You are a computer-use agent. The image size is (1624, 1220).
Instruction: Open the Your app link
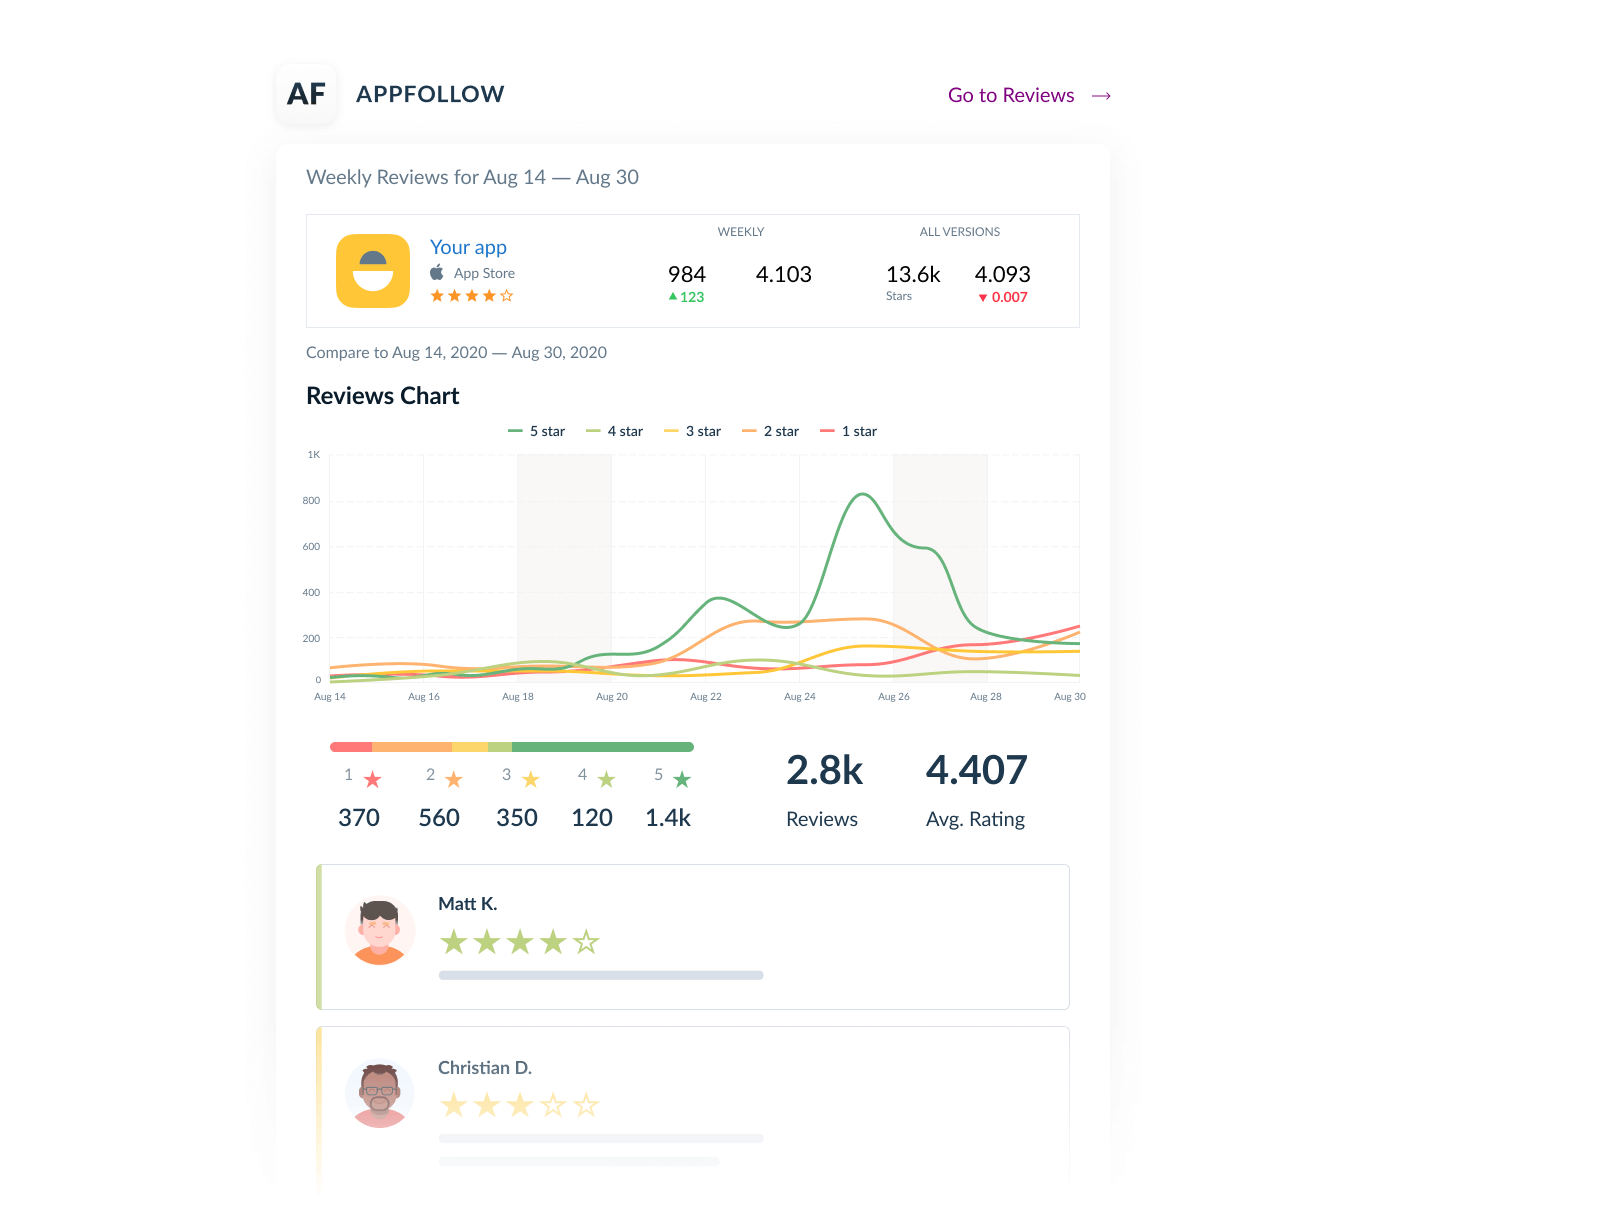click(x=468, y=247)
